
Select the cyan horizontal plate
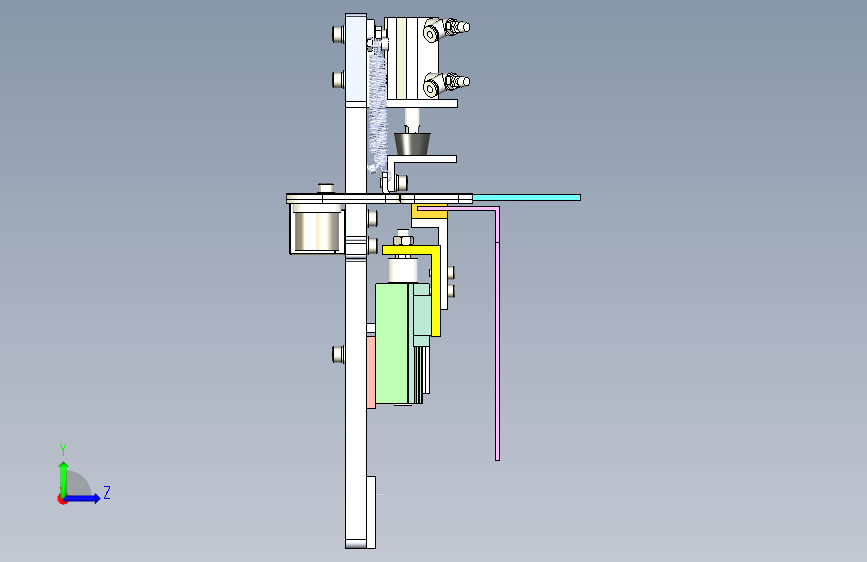click(526, 197)
